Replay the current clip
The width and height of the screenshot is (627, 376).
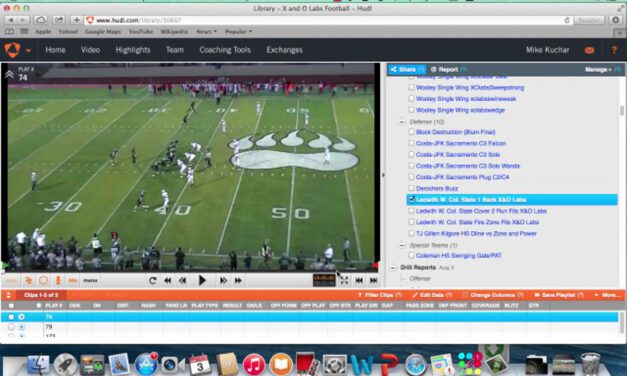[x=152, y=280]
